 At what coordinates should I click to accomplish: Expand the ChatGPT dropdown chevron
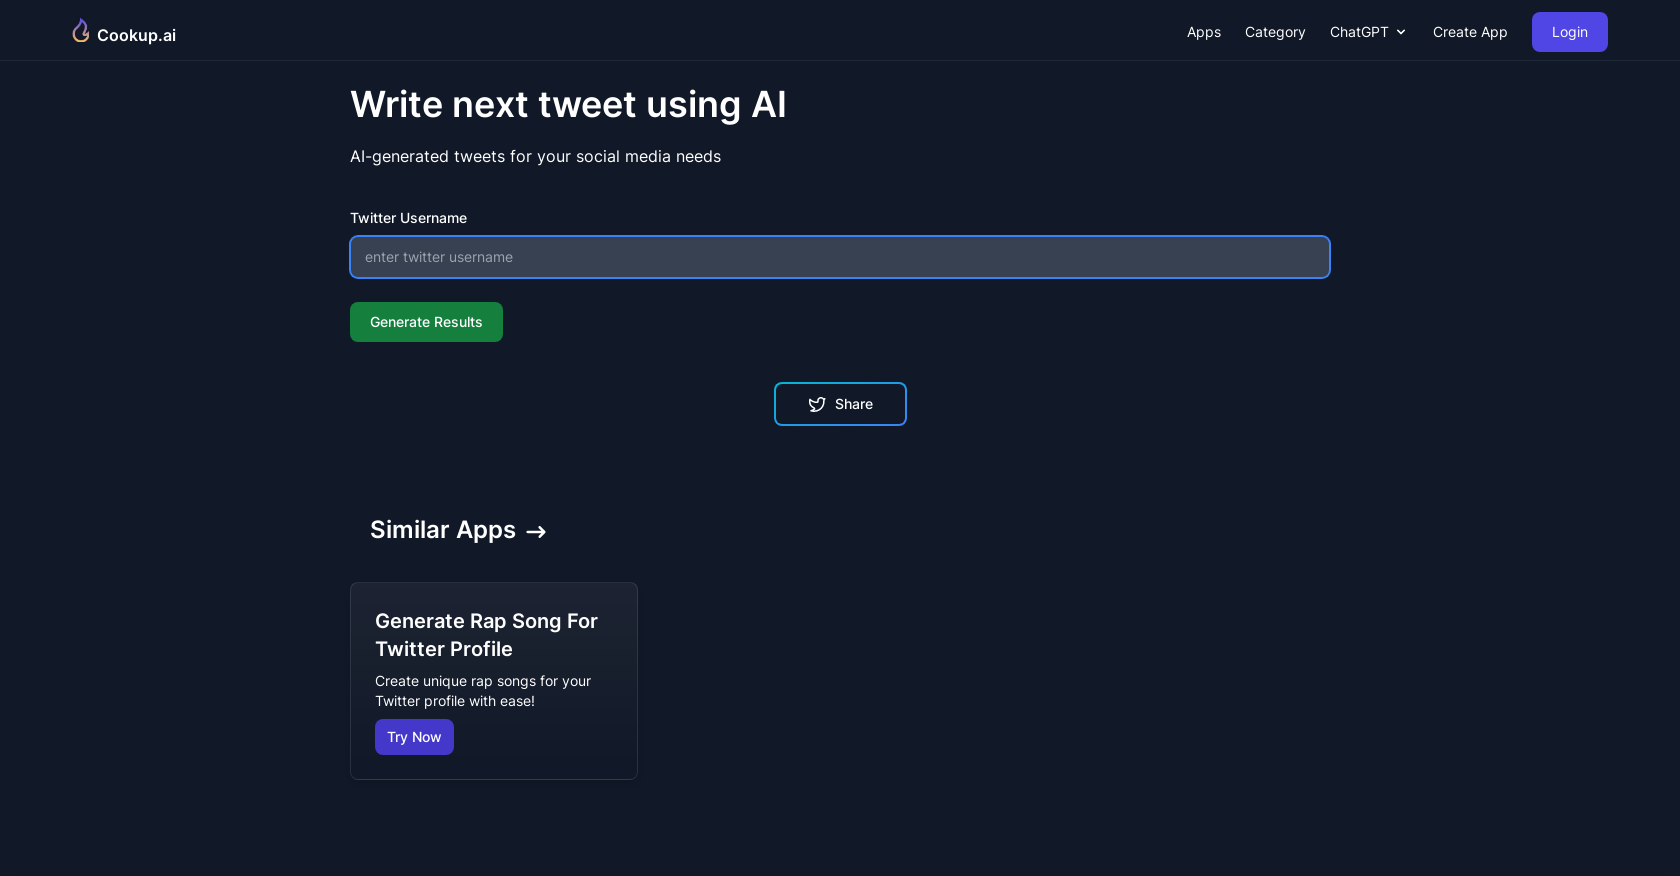click(1401, 32)
